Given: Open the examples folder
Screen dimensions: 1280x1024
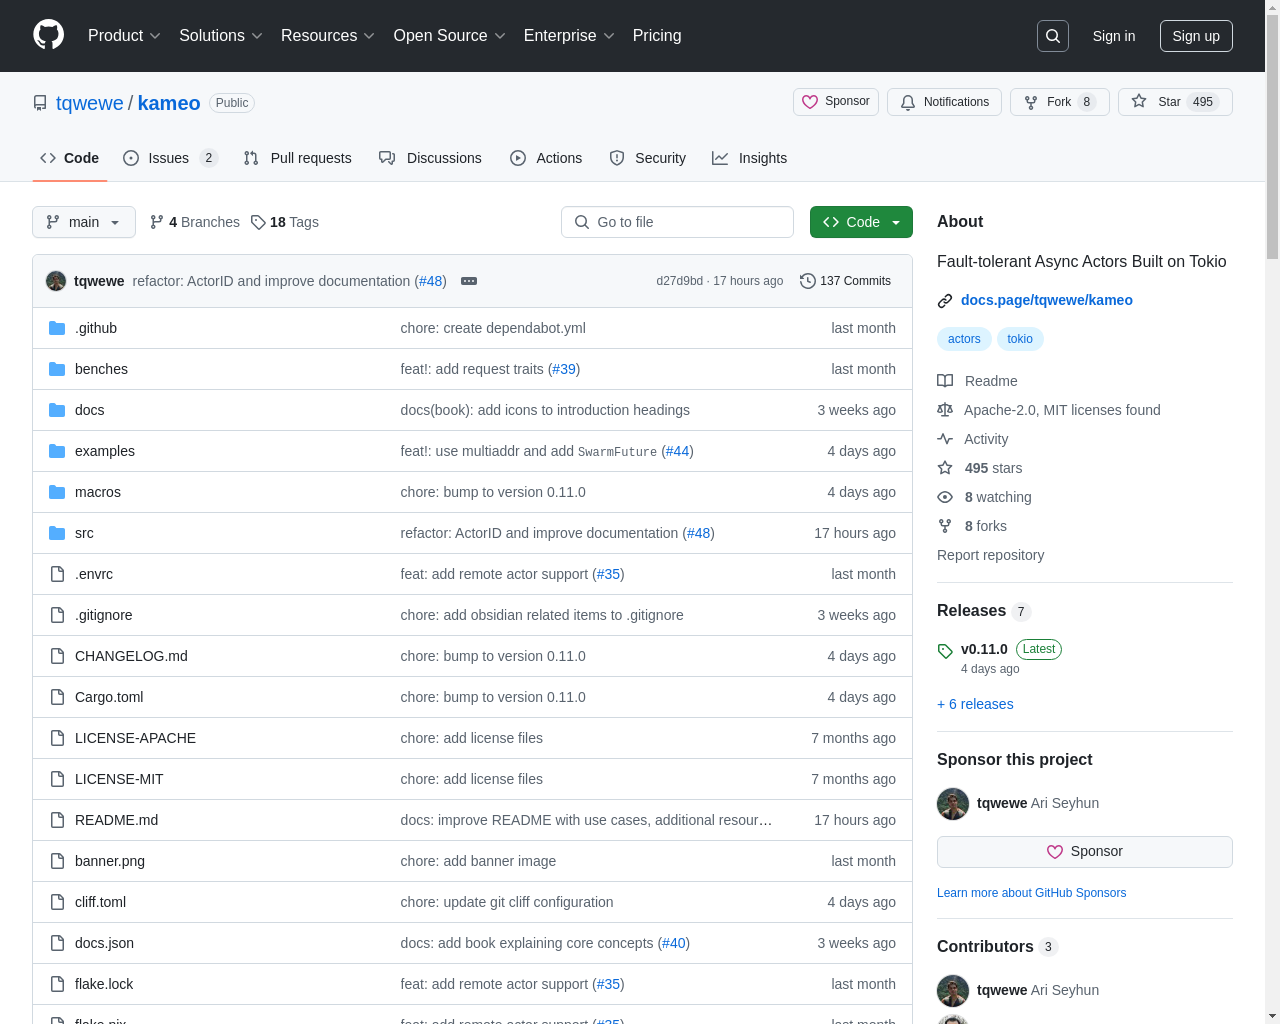Looking at the screenshot, I should pyautogui.click(x=105, y=451).
